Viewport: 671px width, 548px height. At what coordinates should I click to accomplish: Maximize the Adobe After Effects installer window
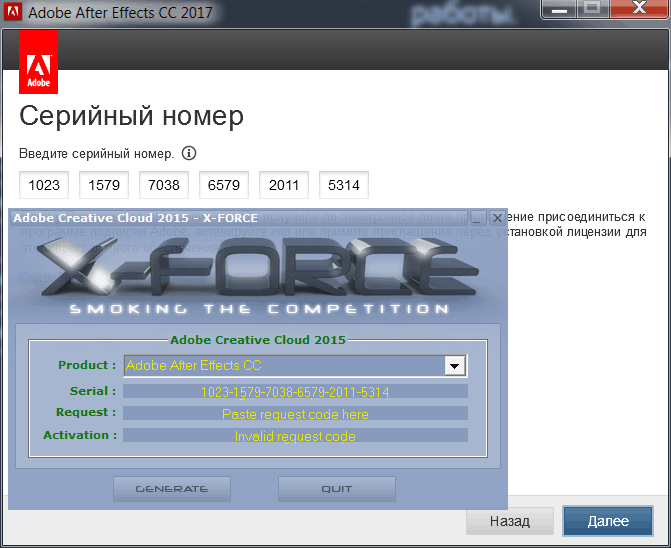click(x=592, y=8)
